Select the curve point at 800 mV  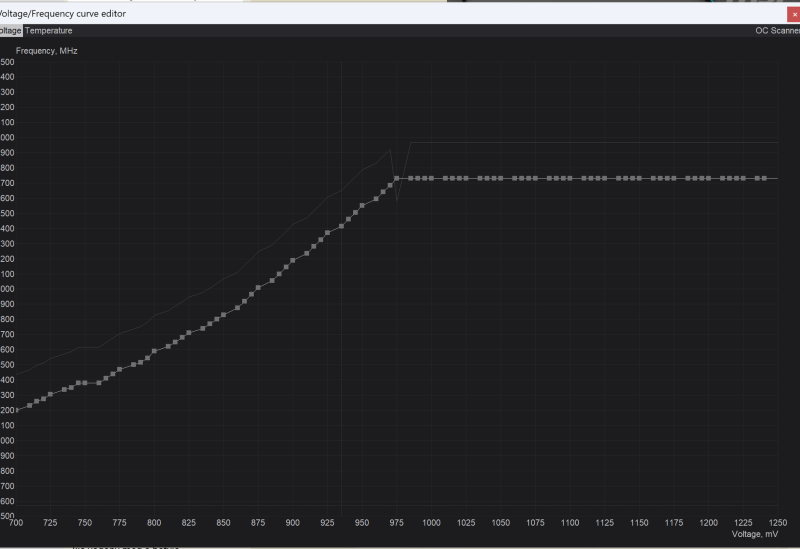tap(154, 351)
